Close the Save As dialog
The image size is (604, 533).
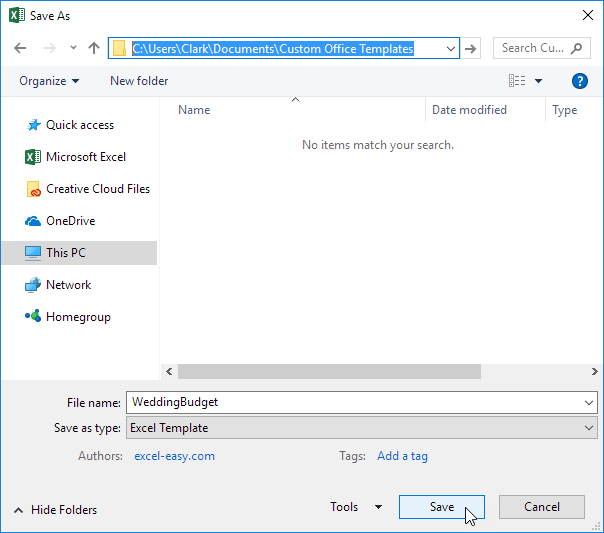click(x=588, y=15)
